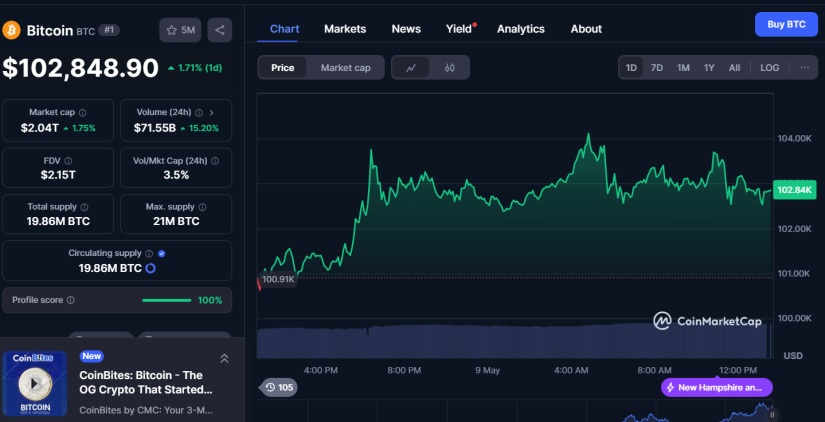Viewport: 825px width, 422px height.
Task: Click the 21M BTC max supply value
Action: 176,221
